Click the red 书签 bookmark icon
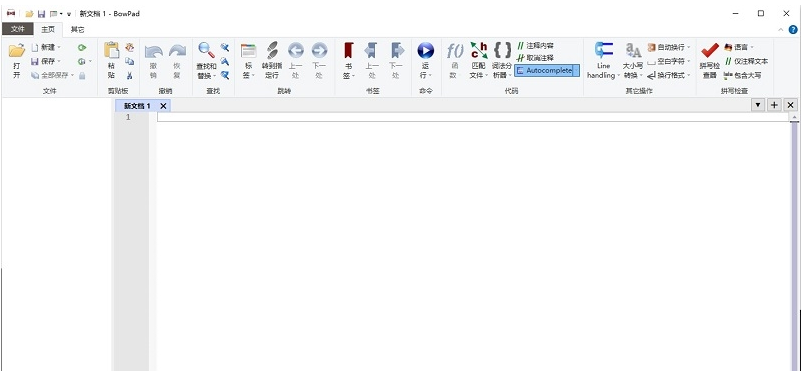The width and height of the screenshot is (803, 371). pos(348,50)
